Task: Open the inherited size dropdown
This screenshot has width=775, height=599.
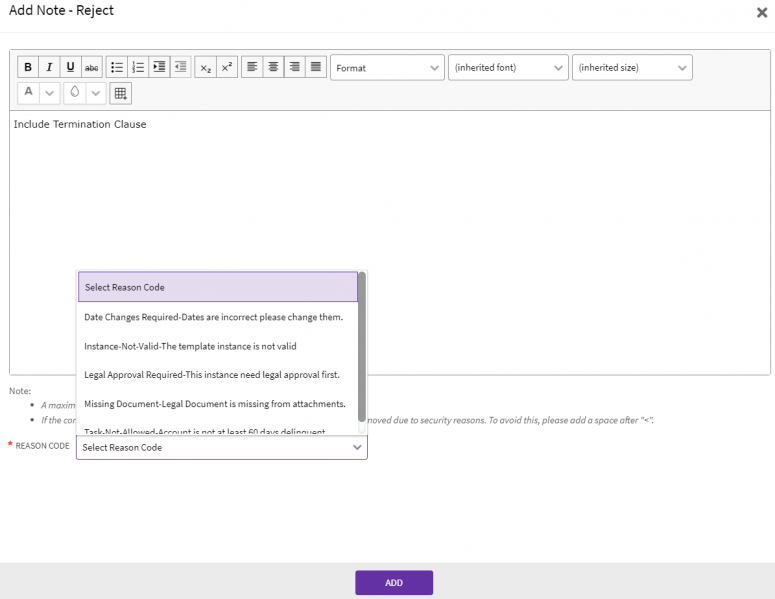Action: tap(632, 68)
